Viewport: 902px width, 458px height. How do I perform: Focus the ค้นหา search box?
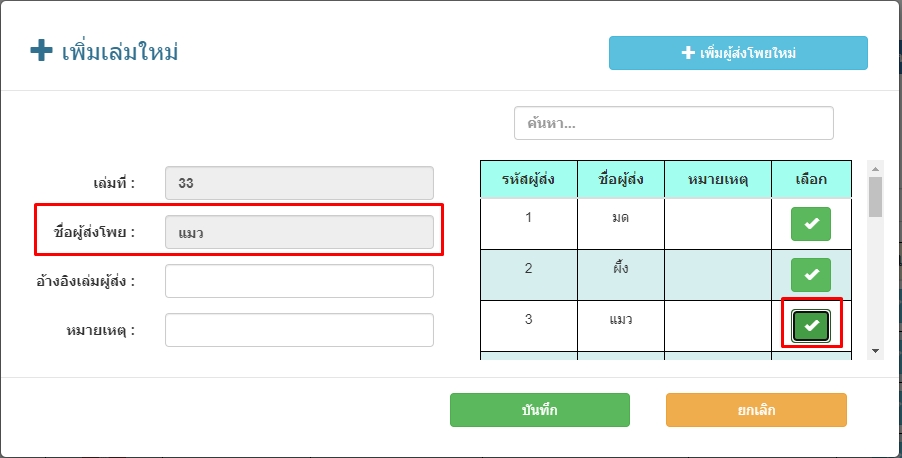click(673, 123)
